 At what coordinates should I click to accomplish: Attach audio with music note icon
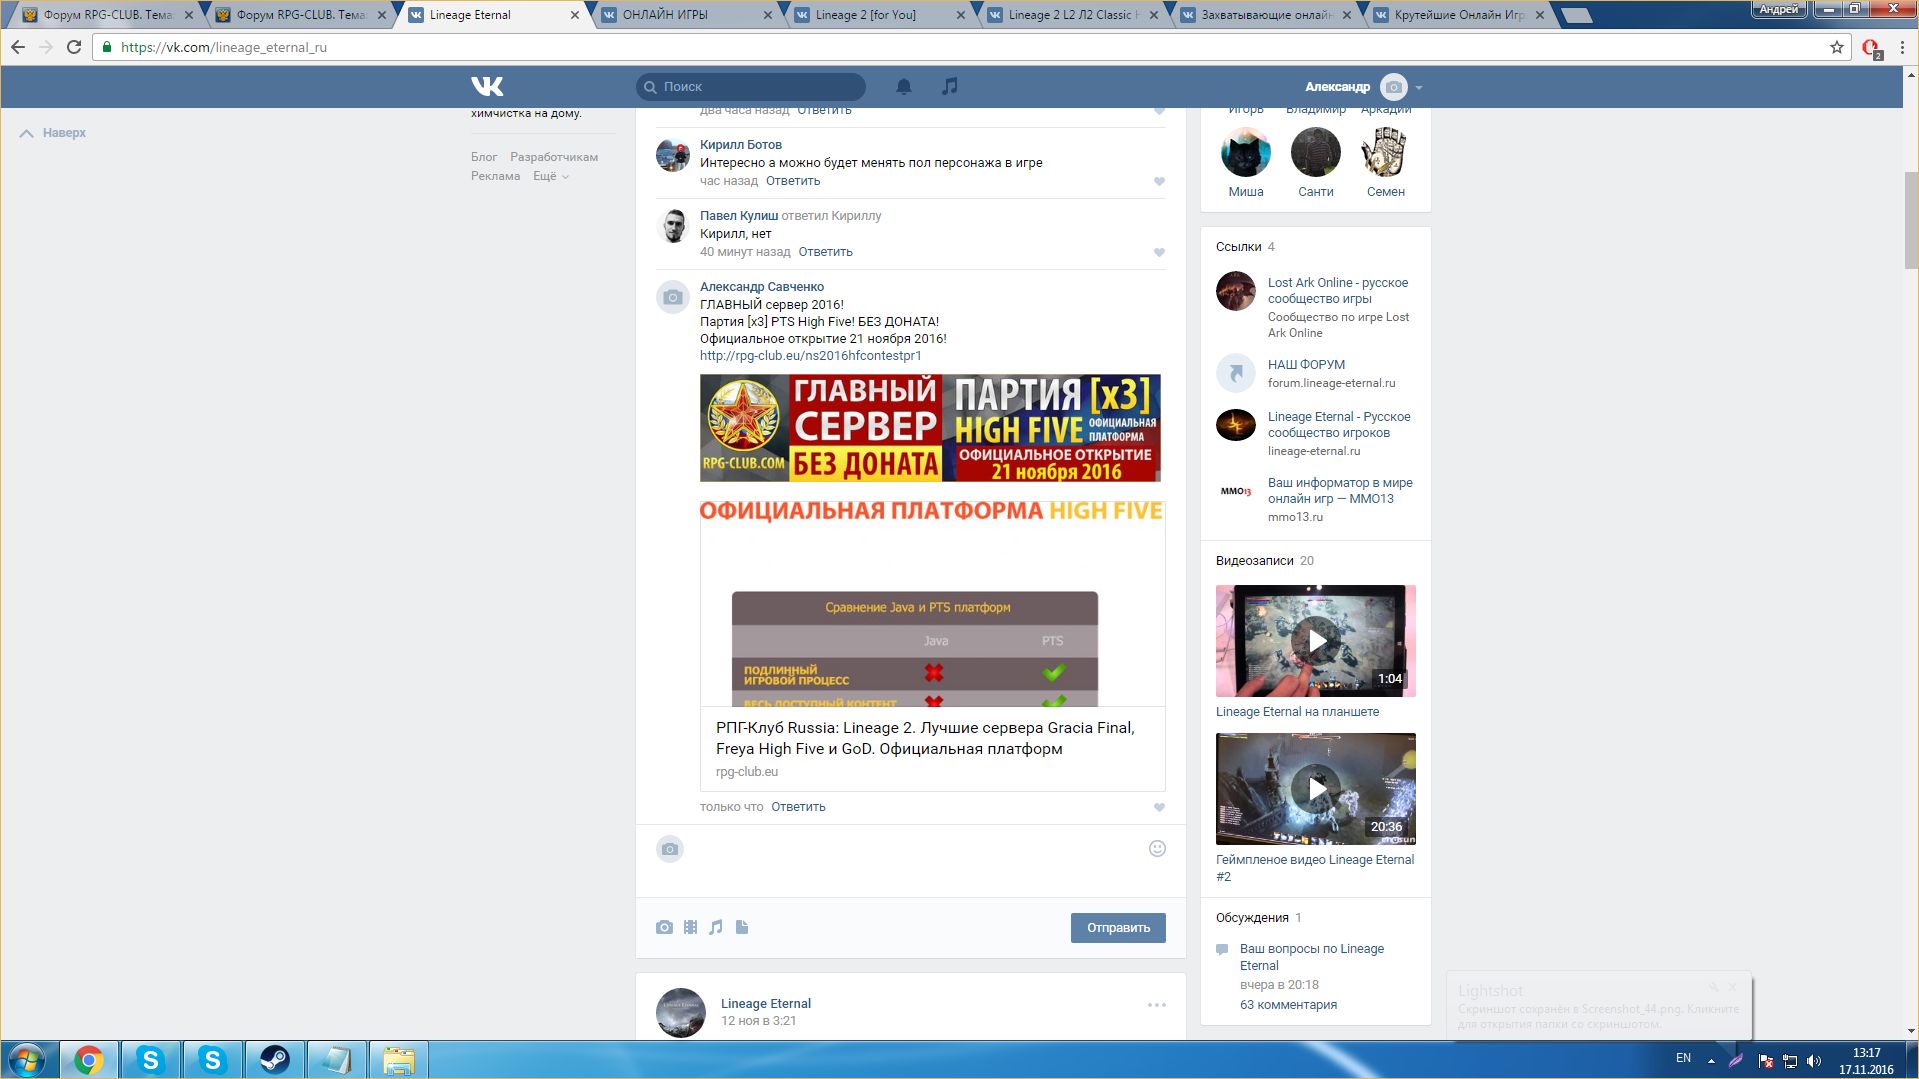(x=716, y=928)
